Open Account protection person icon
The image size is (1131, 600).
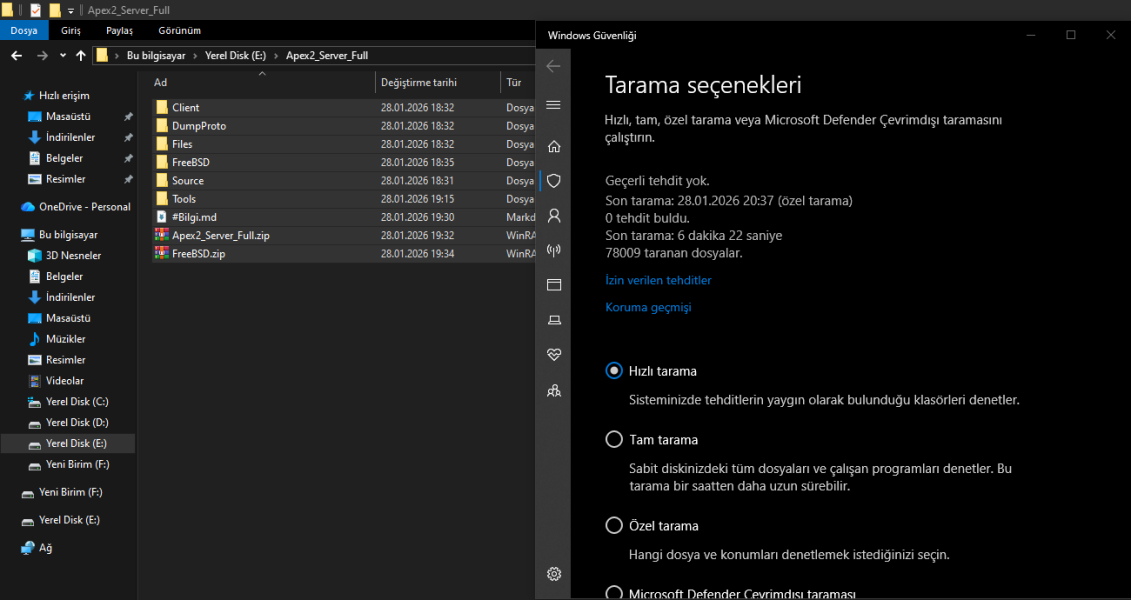pyautogui.click(x=553, y=215)
